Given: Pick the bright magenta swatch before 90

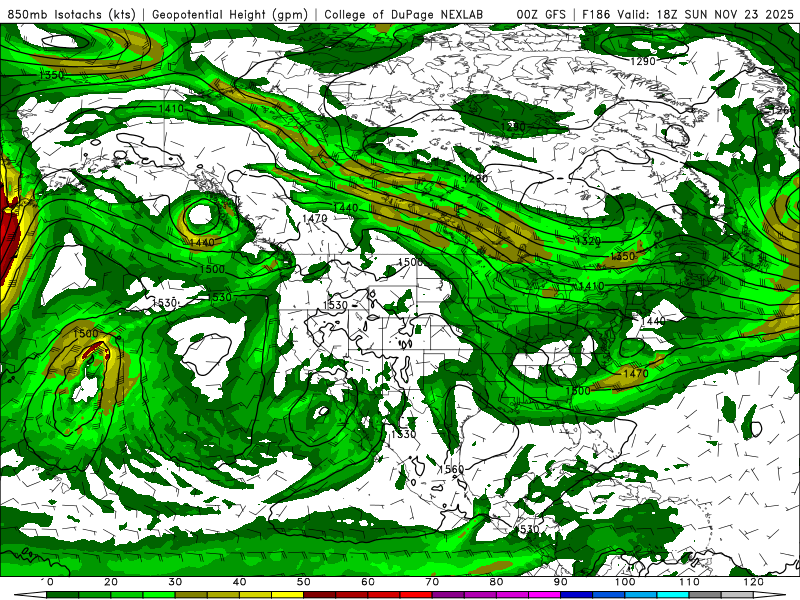Looking at the screenshot, I should point(544,595).
